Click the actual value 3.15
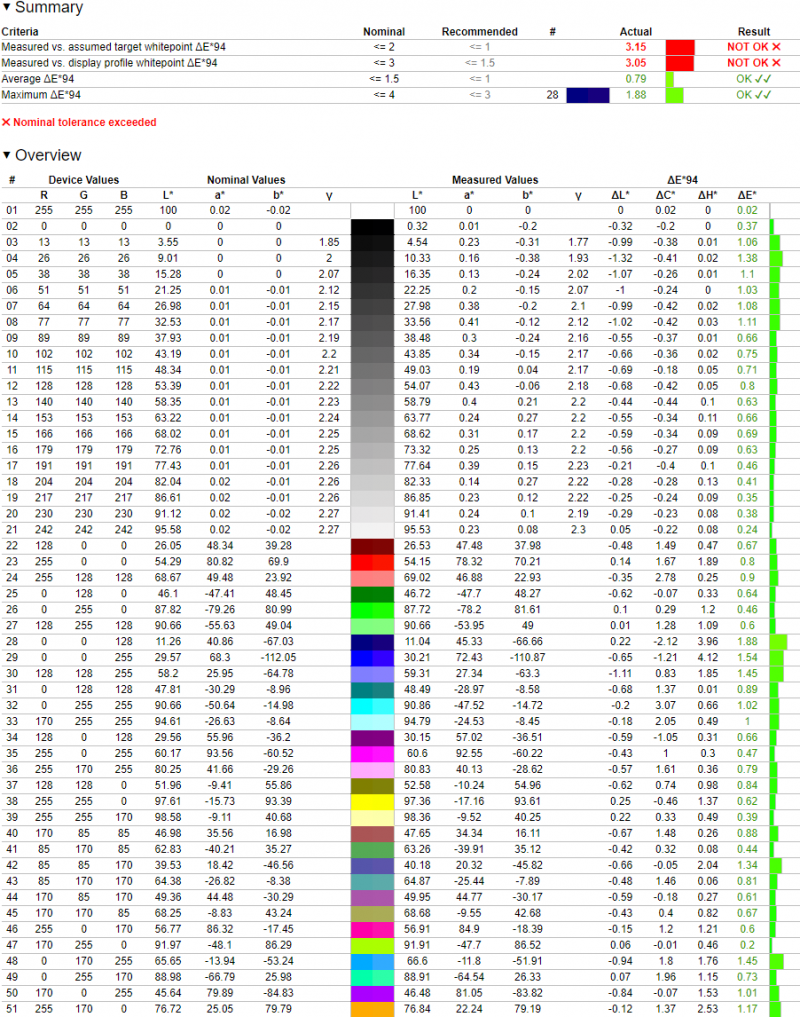 (635, 47)
